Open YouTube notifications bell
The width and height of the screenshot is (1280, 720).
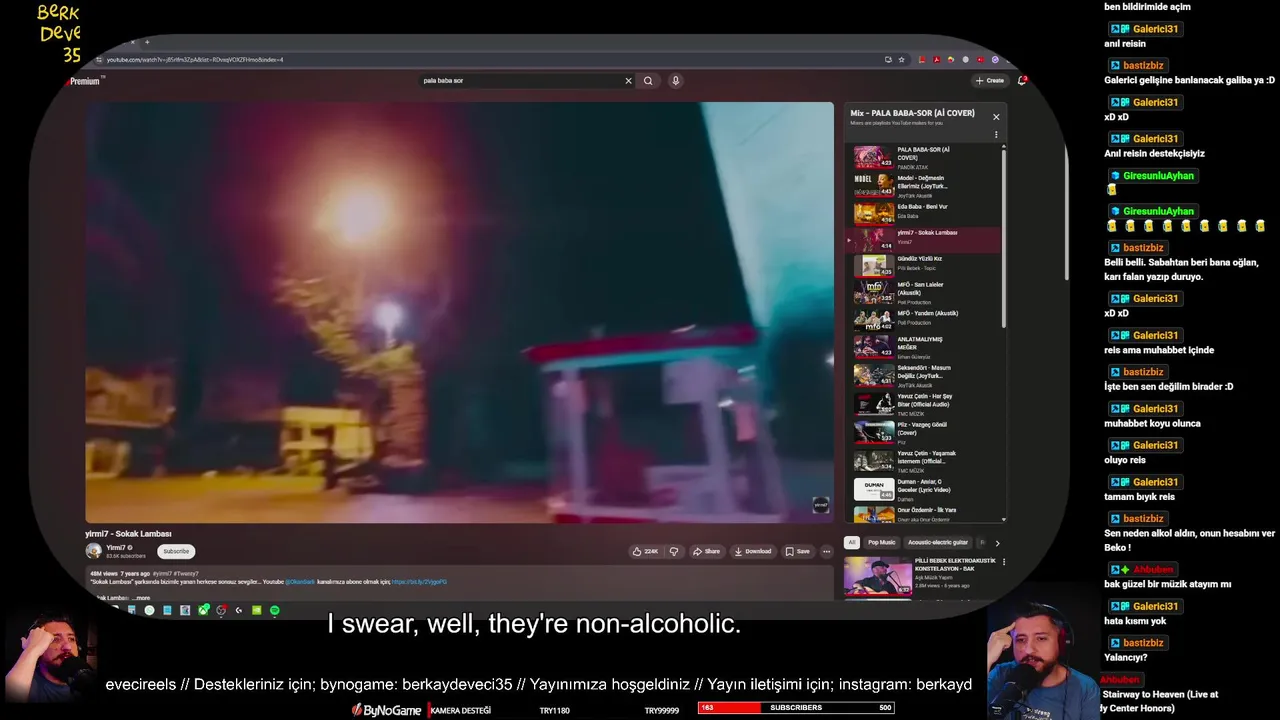tap(1021, 80)
